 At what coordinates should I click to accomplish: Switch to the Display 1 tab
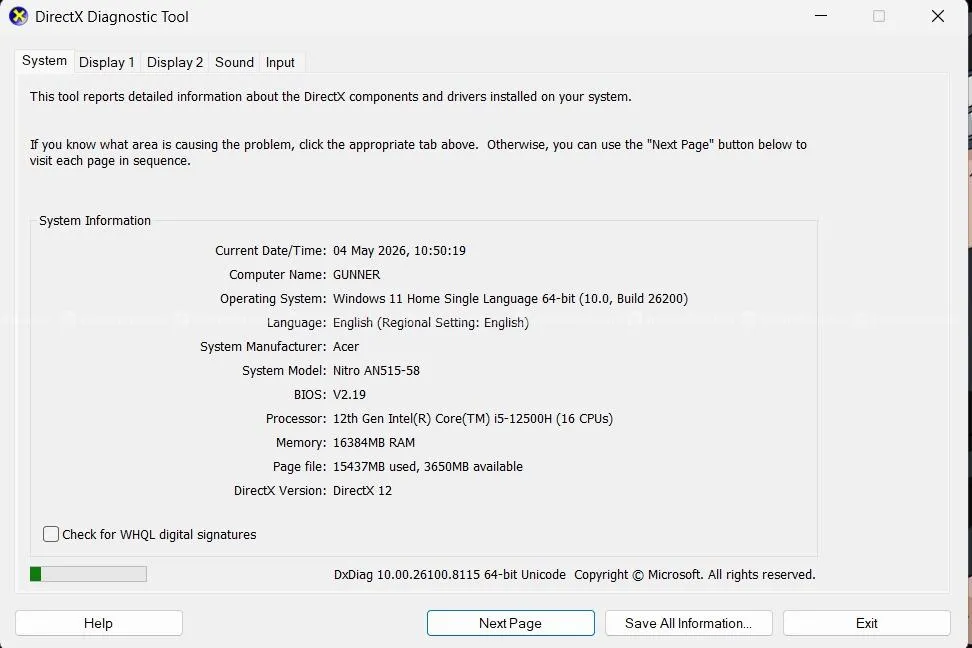click(107, 62)
